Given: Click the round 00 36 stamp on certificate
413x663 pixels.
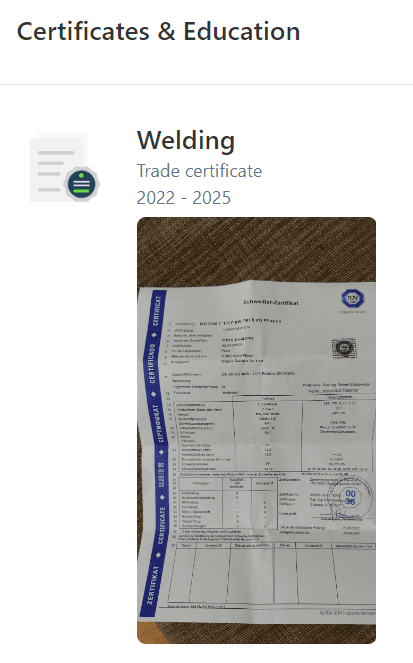Looking at the screenshot, I should pos(350,497).
